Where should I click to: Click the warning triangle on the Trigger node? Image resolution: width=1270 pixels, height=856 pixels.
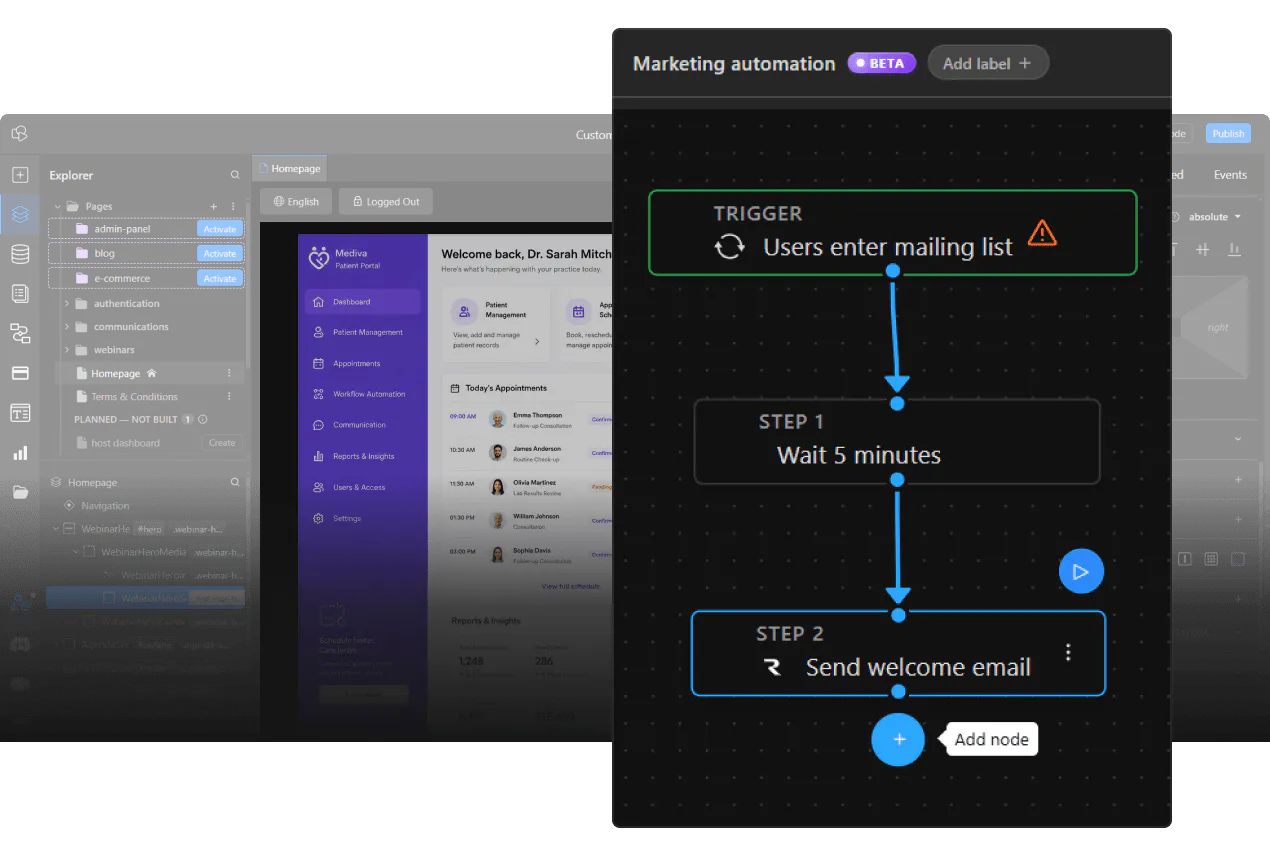(x=1042, y=232)
